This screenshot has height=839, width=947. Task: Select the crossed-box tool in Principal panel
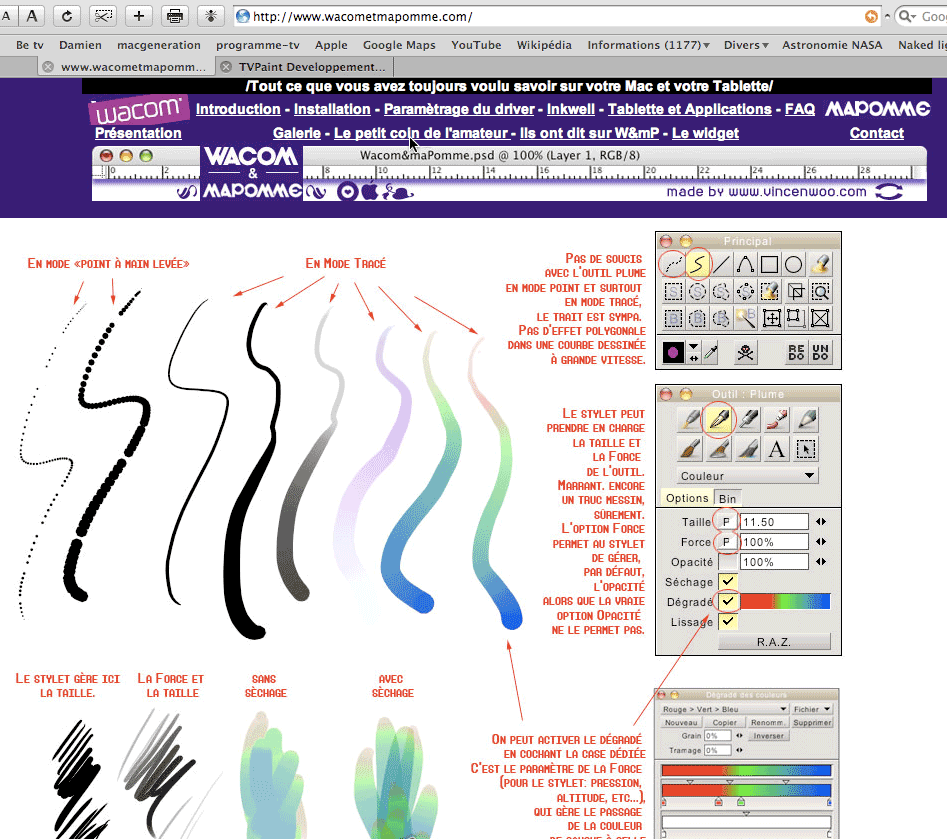click(820, 318)
